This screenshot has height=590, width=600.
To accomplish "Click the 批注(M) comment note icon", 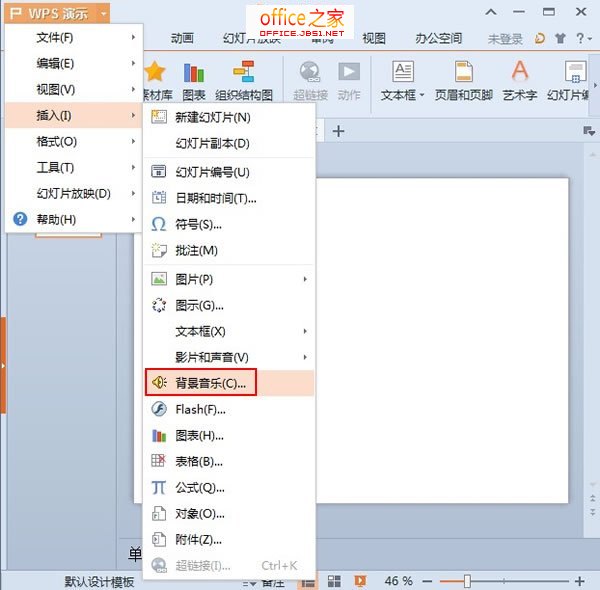I will (x=159, y=250).
